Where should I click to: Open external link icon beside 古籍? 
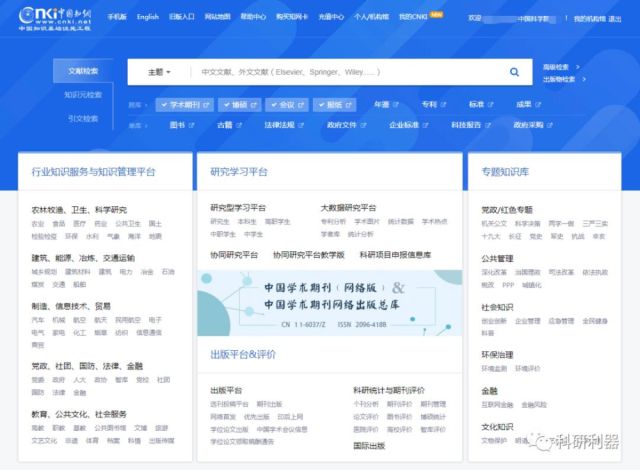239,125
